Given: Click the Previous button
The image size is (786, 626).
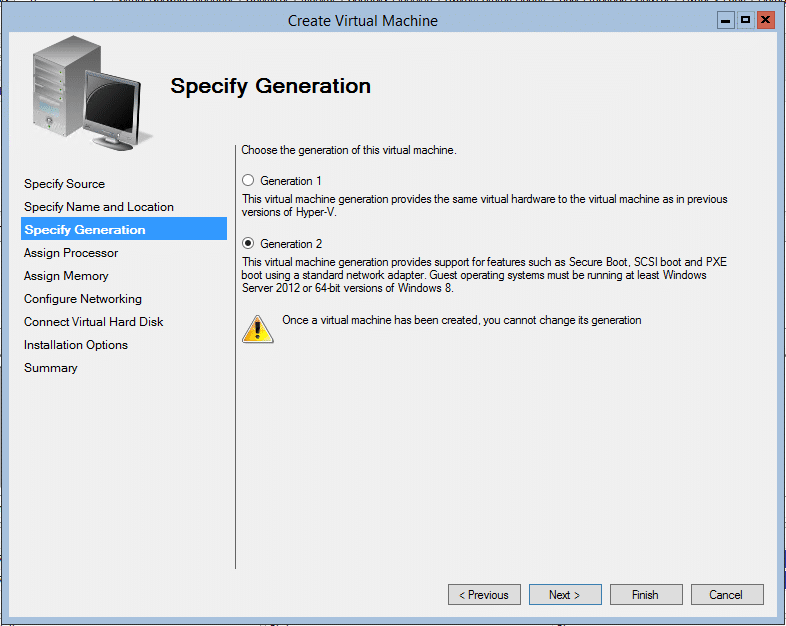Looking at the screenshot, I should point(484,595).
